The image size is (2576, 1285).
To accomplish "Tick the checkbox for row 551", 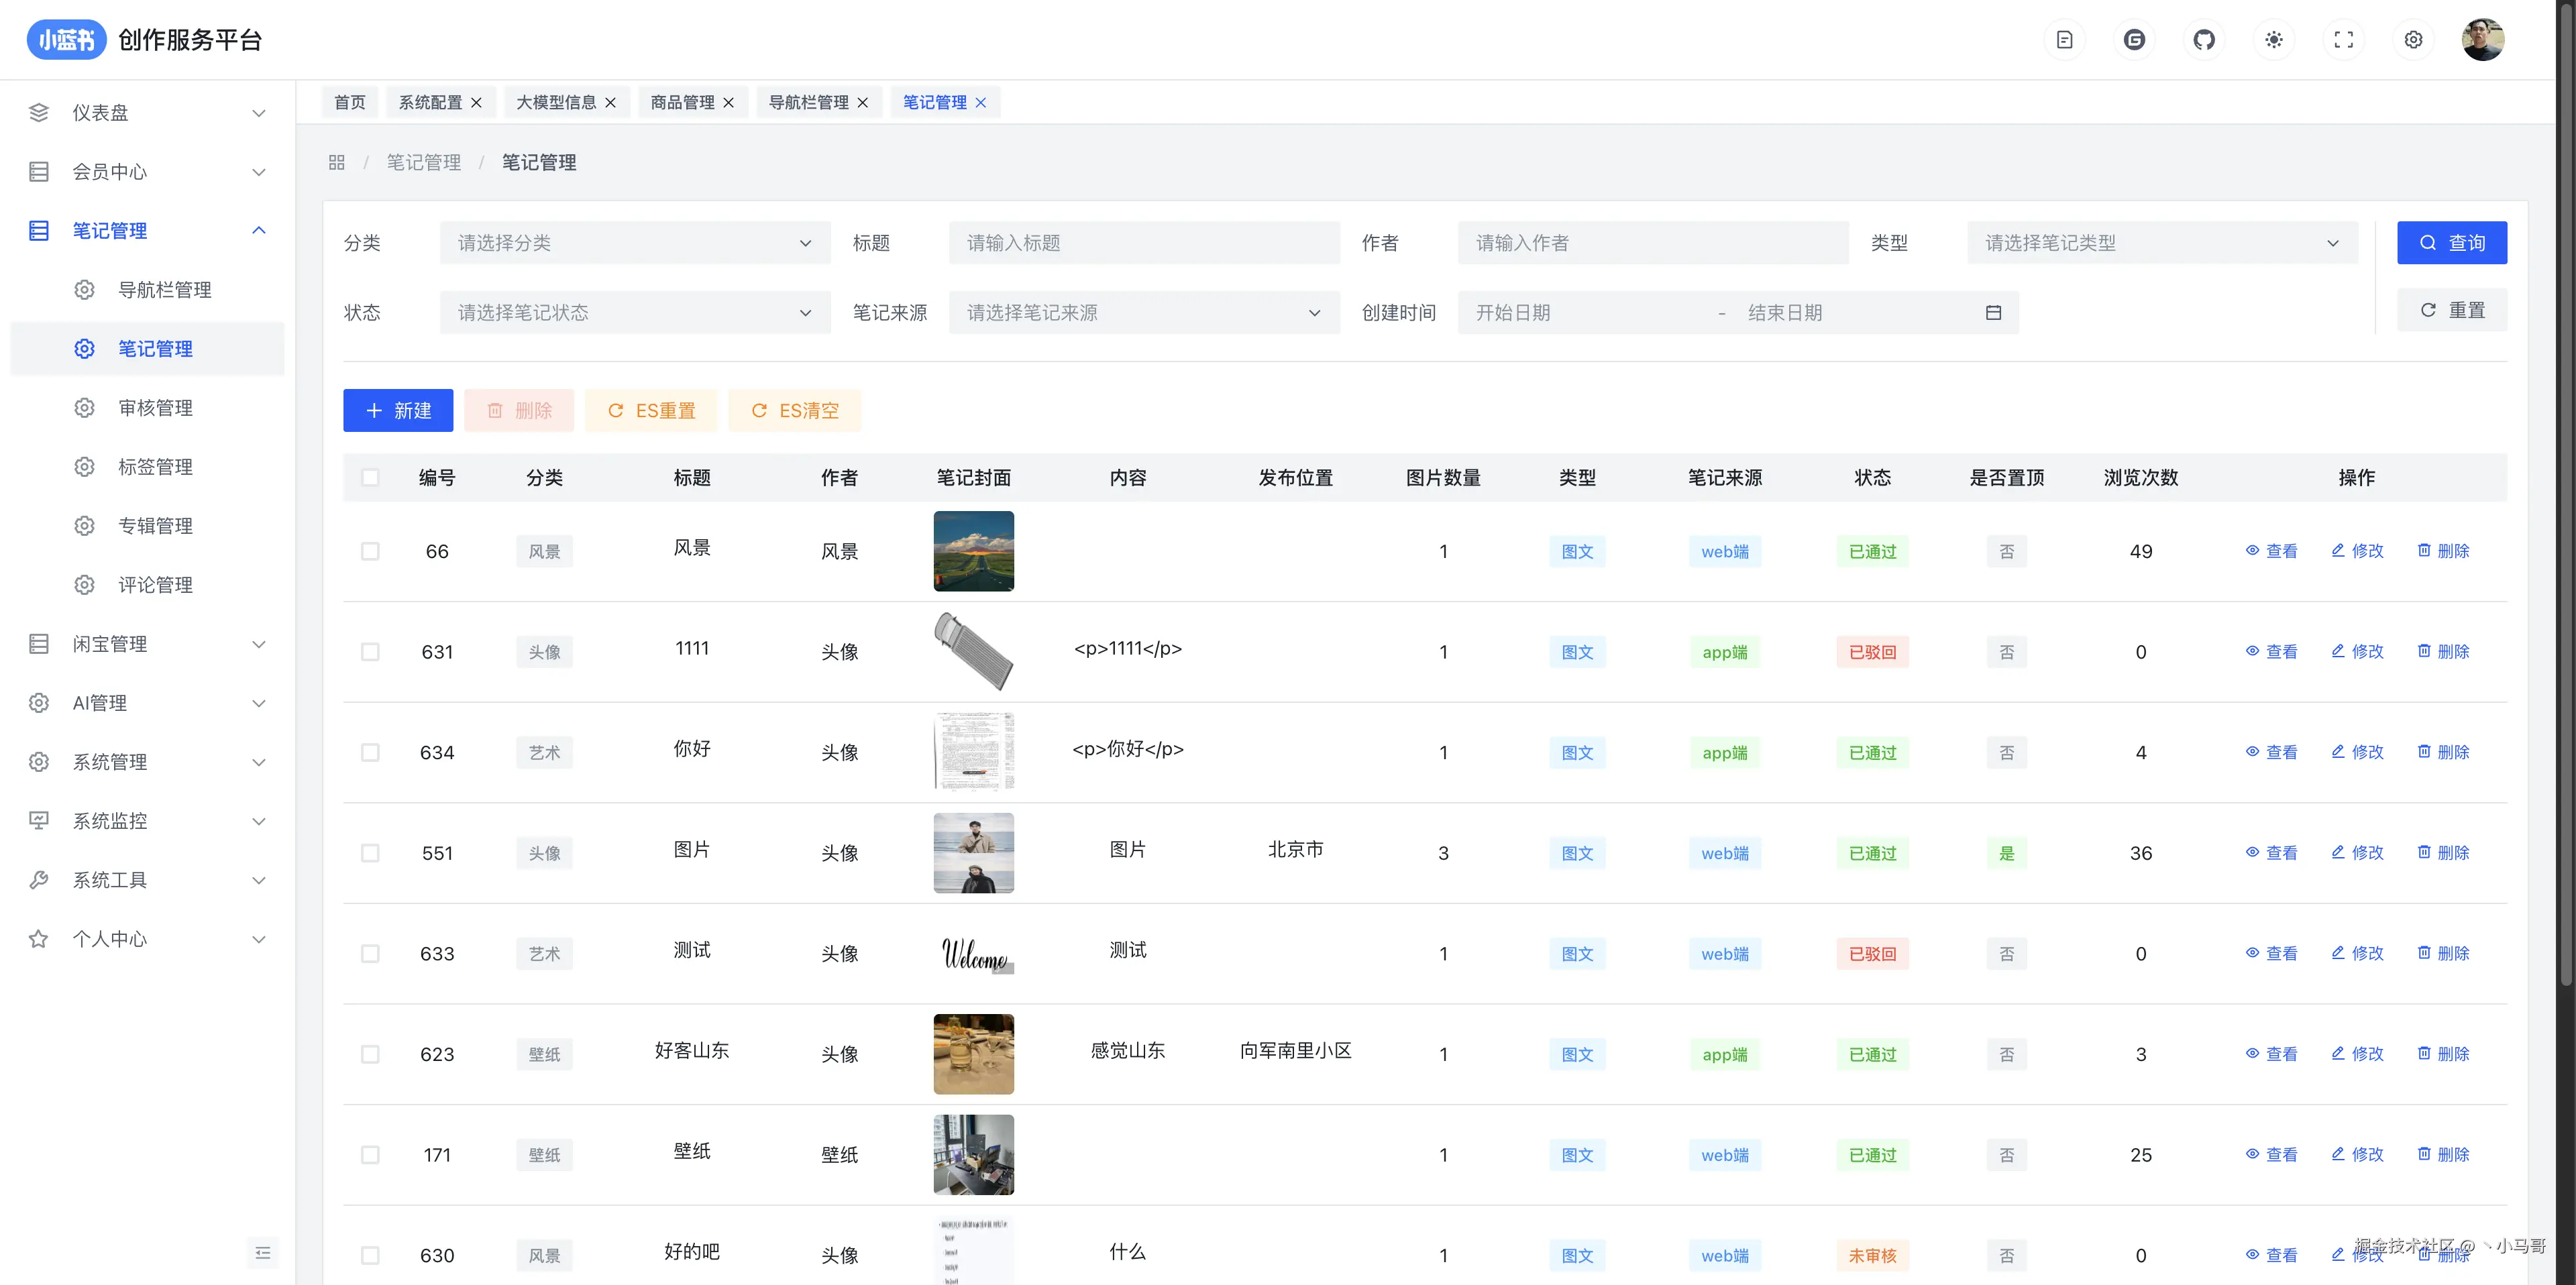I will 370,853.
